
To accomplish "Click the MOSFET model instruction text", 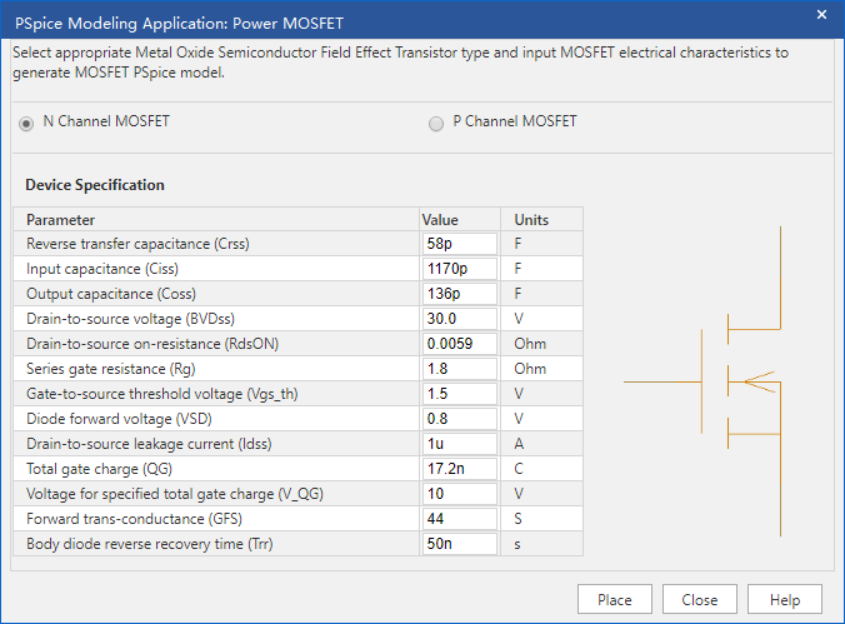I will pos(400,63).
